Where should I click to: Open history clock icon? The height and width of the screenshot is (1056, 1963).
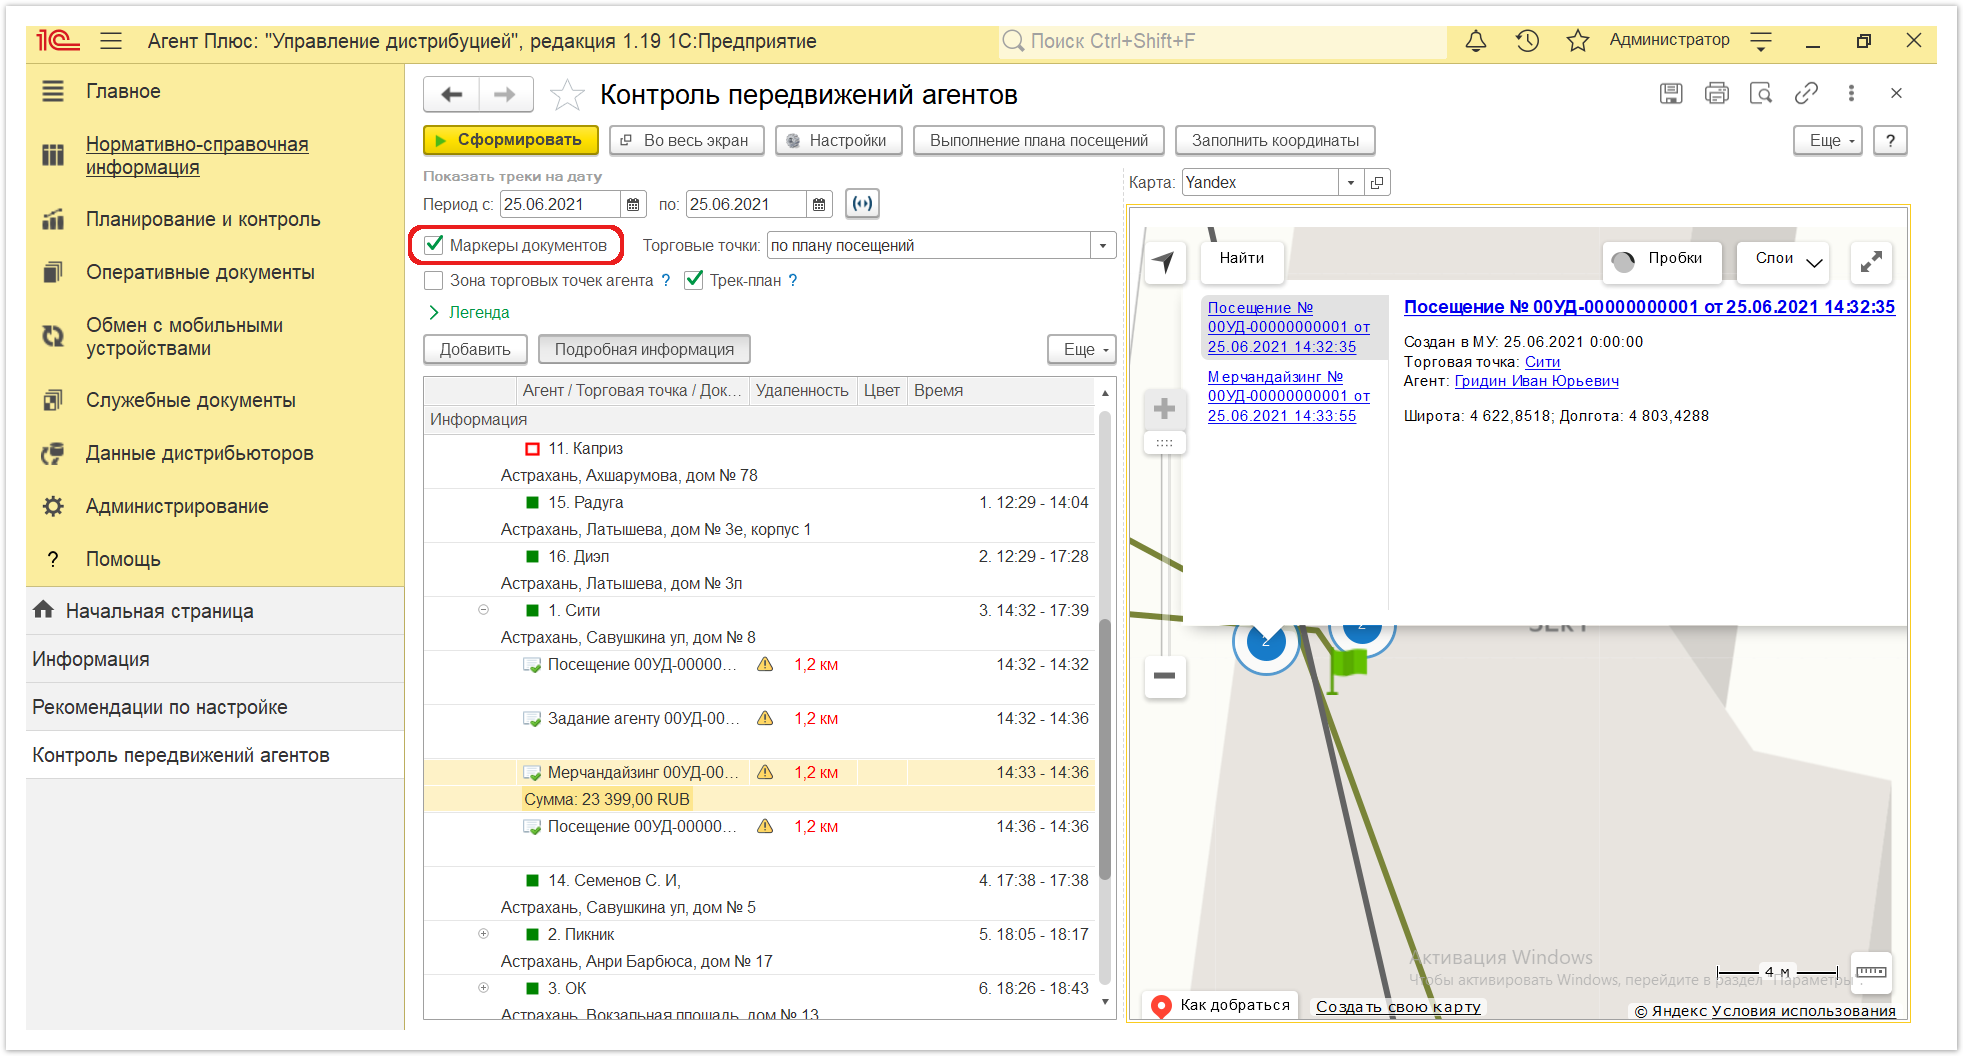1527,41
